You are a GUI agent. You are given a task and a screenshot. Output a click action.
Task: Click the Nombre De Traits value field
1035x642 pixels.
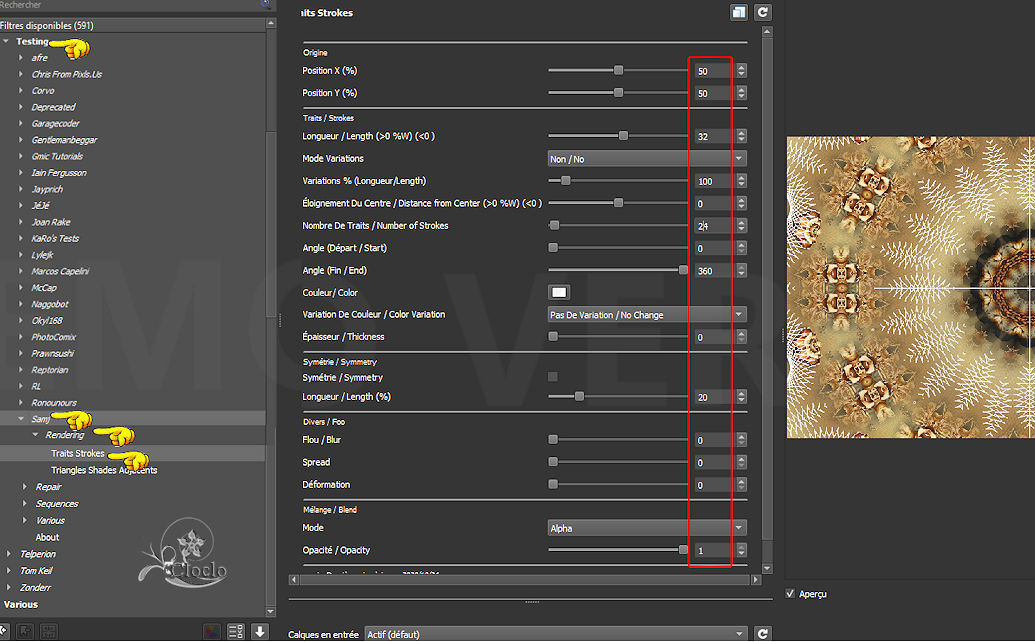tap(713, 226)
